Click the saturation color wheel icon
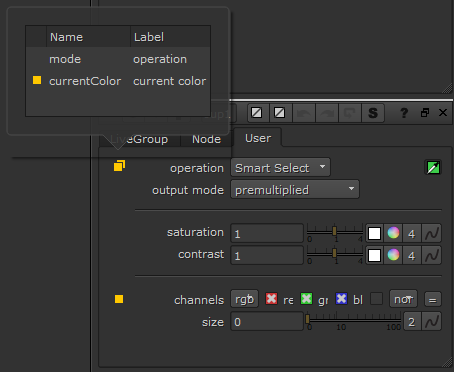454x372 pixels. tap(393, 233)
